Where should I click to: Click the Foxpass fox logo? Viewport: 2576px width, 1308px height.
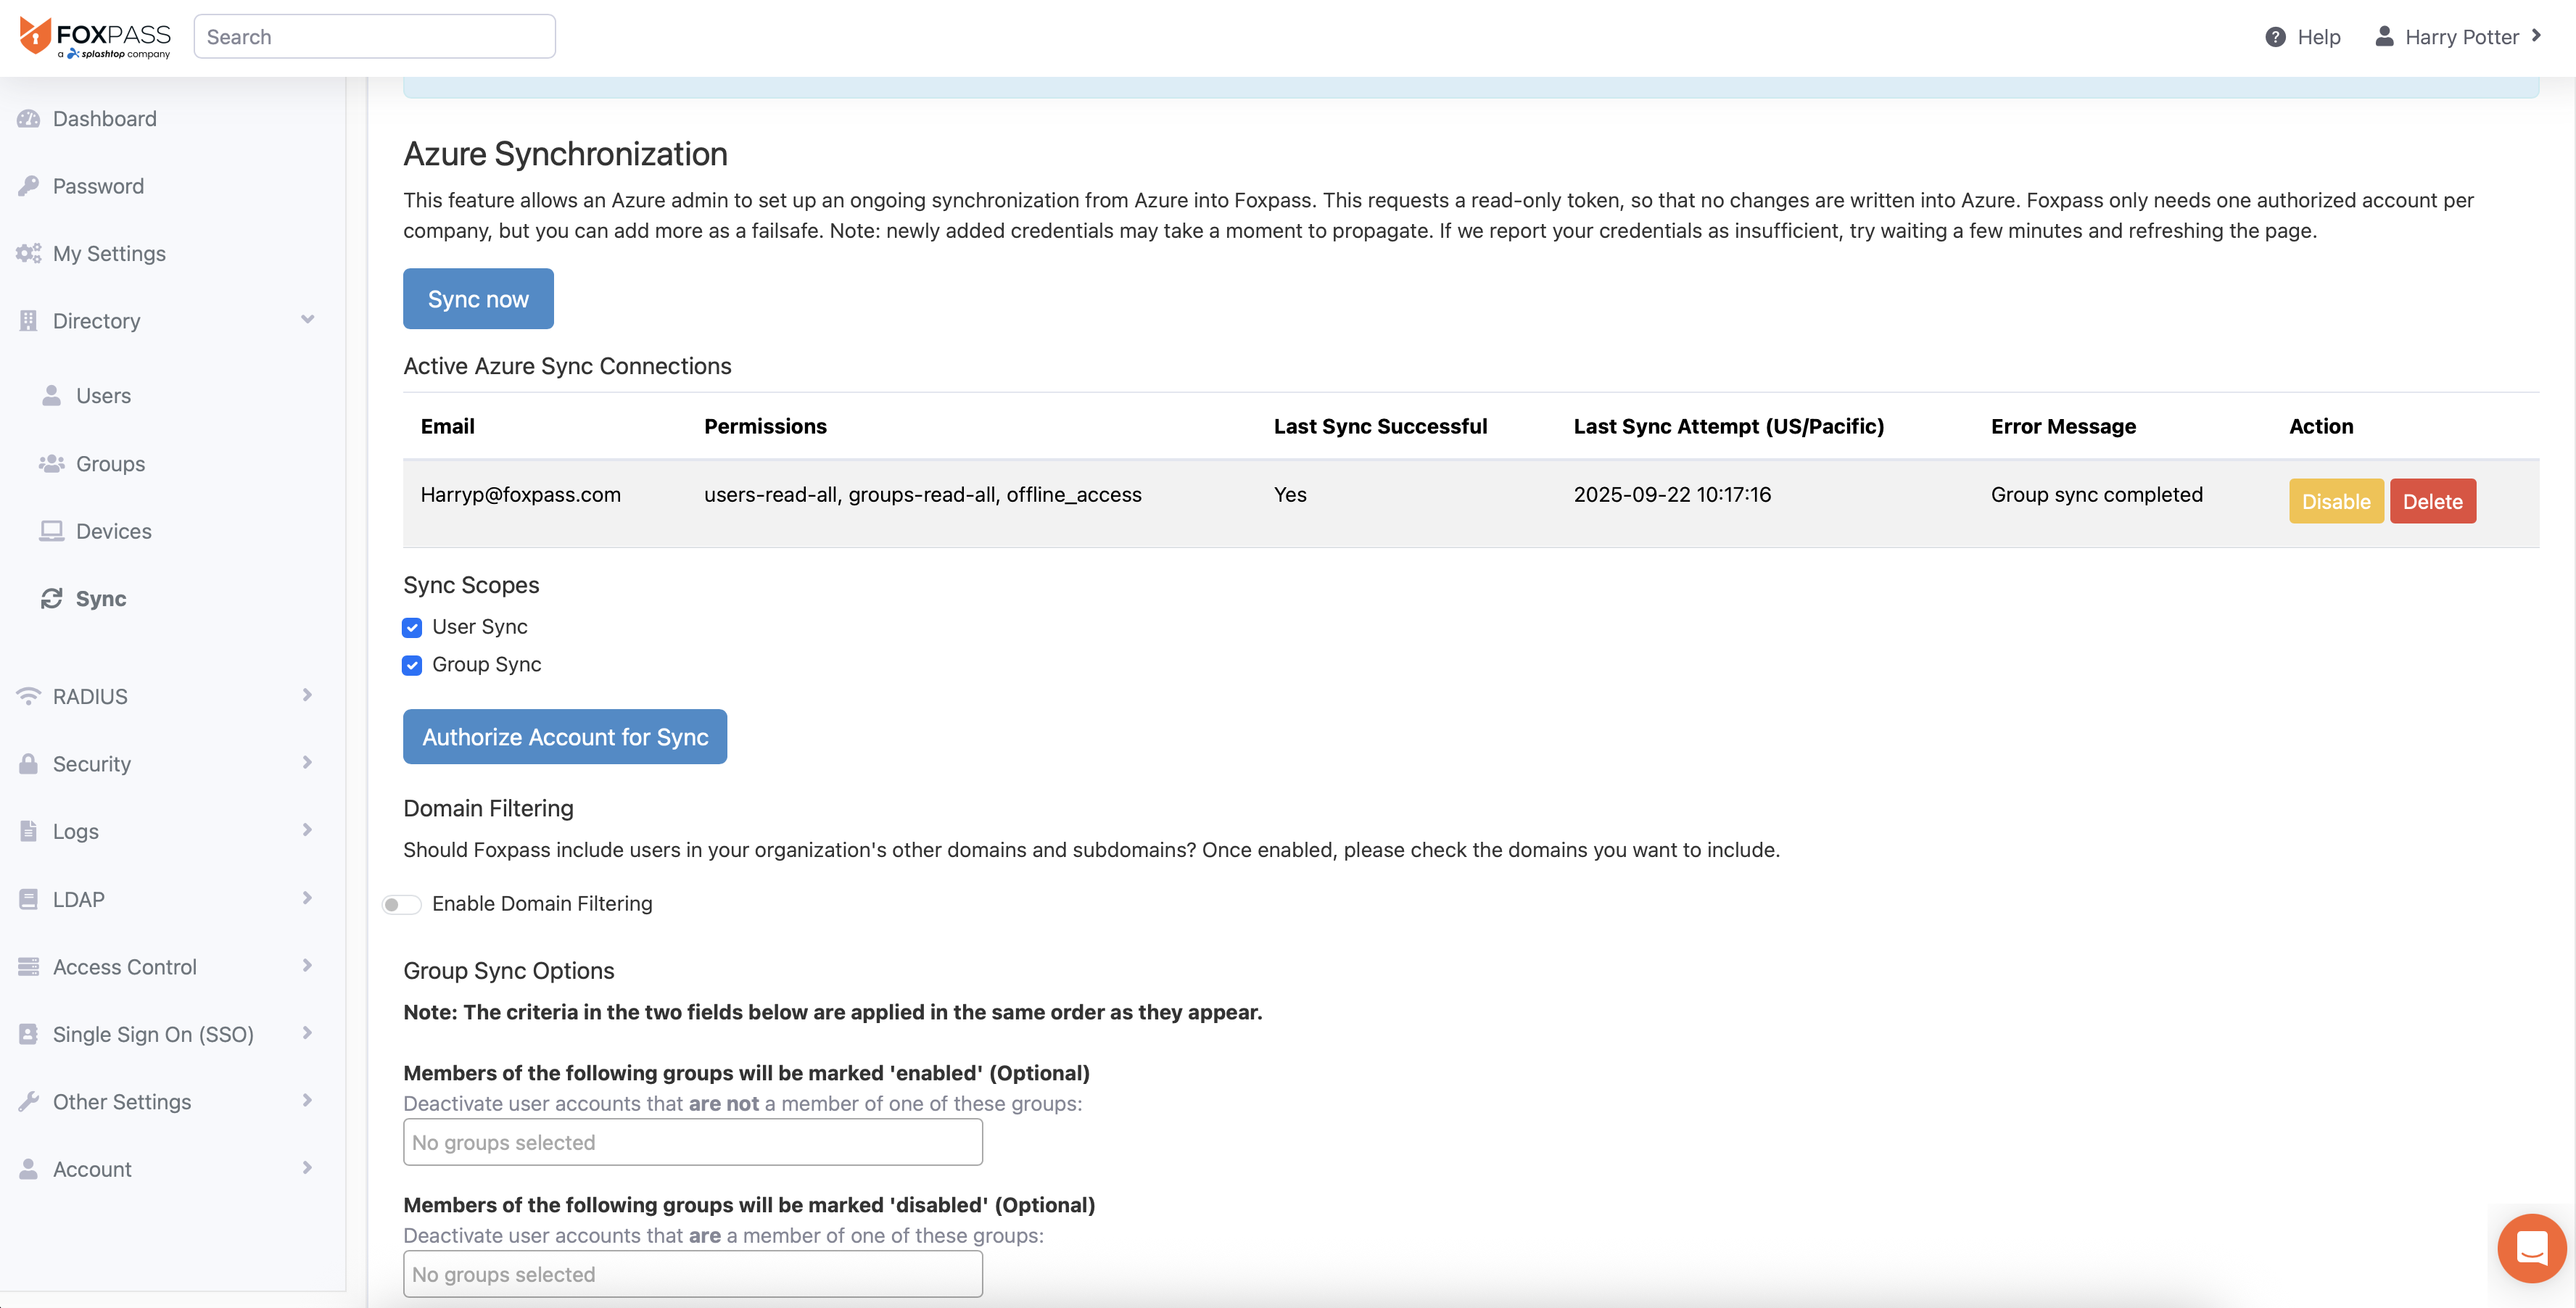(35, 36)
